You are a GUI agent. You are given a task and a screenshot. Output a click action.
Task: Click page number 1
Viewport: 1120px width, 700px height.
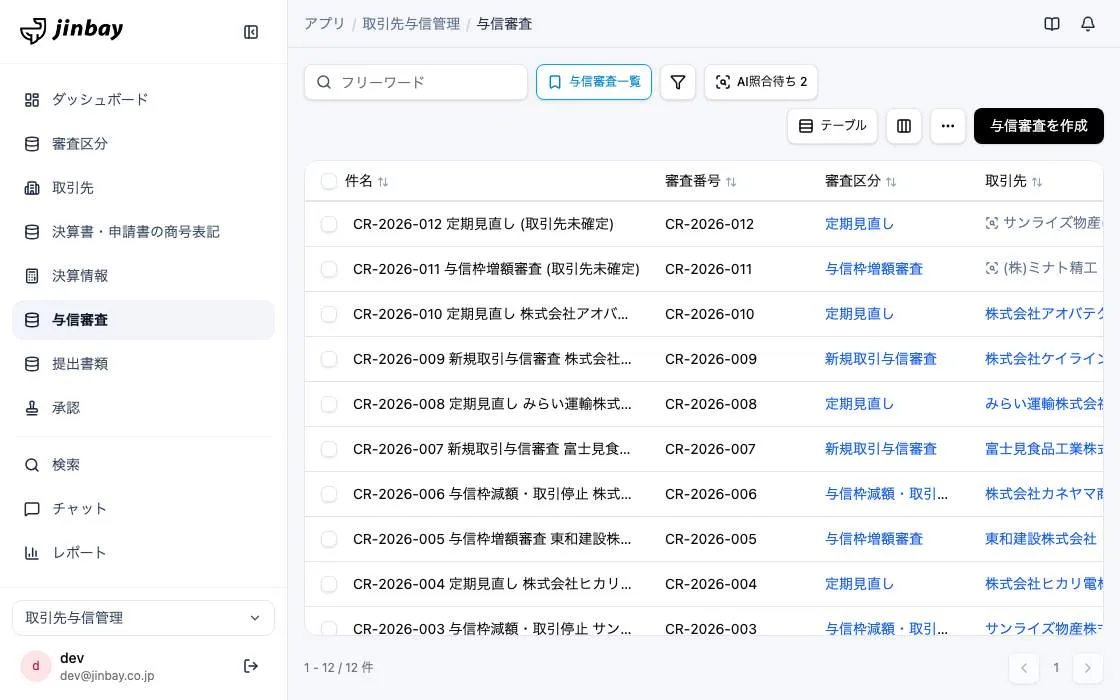click(x=1056, y=668)
